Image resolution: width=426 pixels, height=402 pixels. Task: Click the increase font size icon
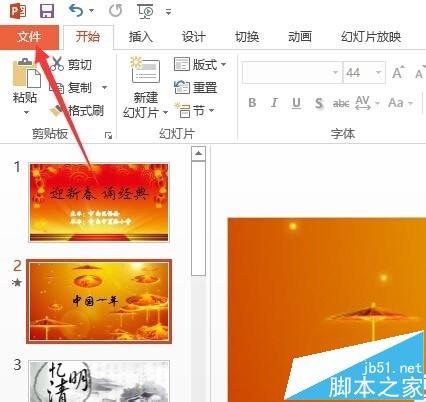[x=398, y=72]
